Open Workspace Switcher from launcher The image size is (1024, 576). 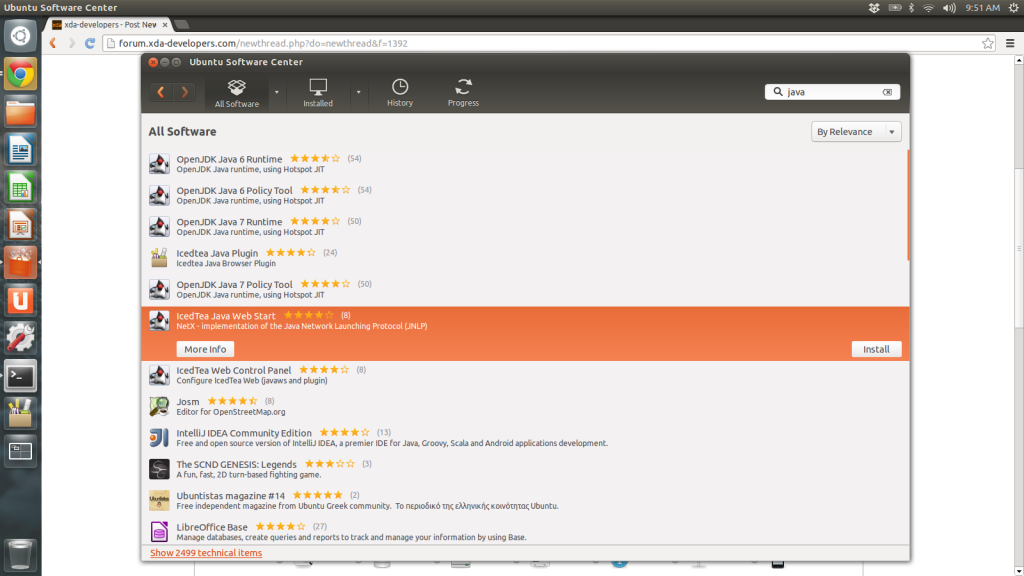click(x=20, y=451)
